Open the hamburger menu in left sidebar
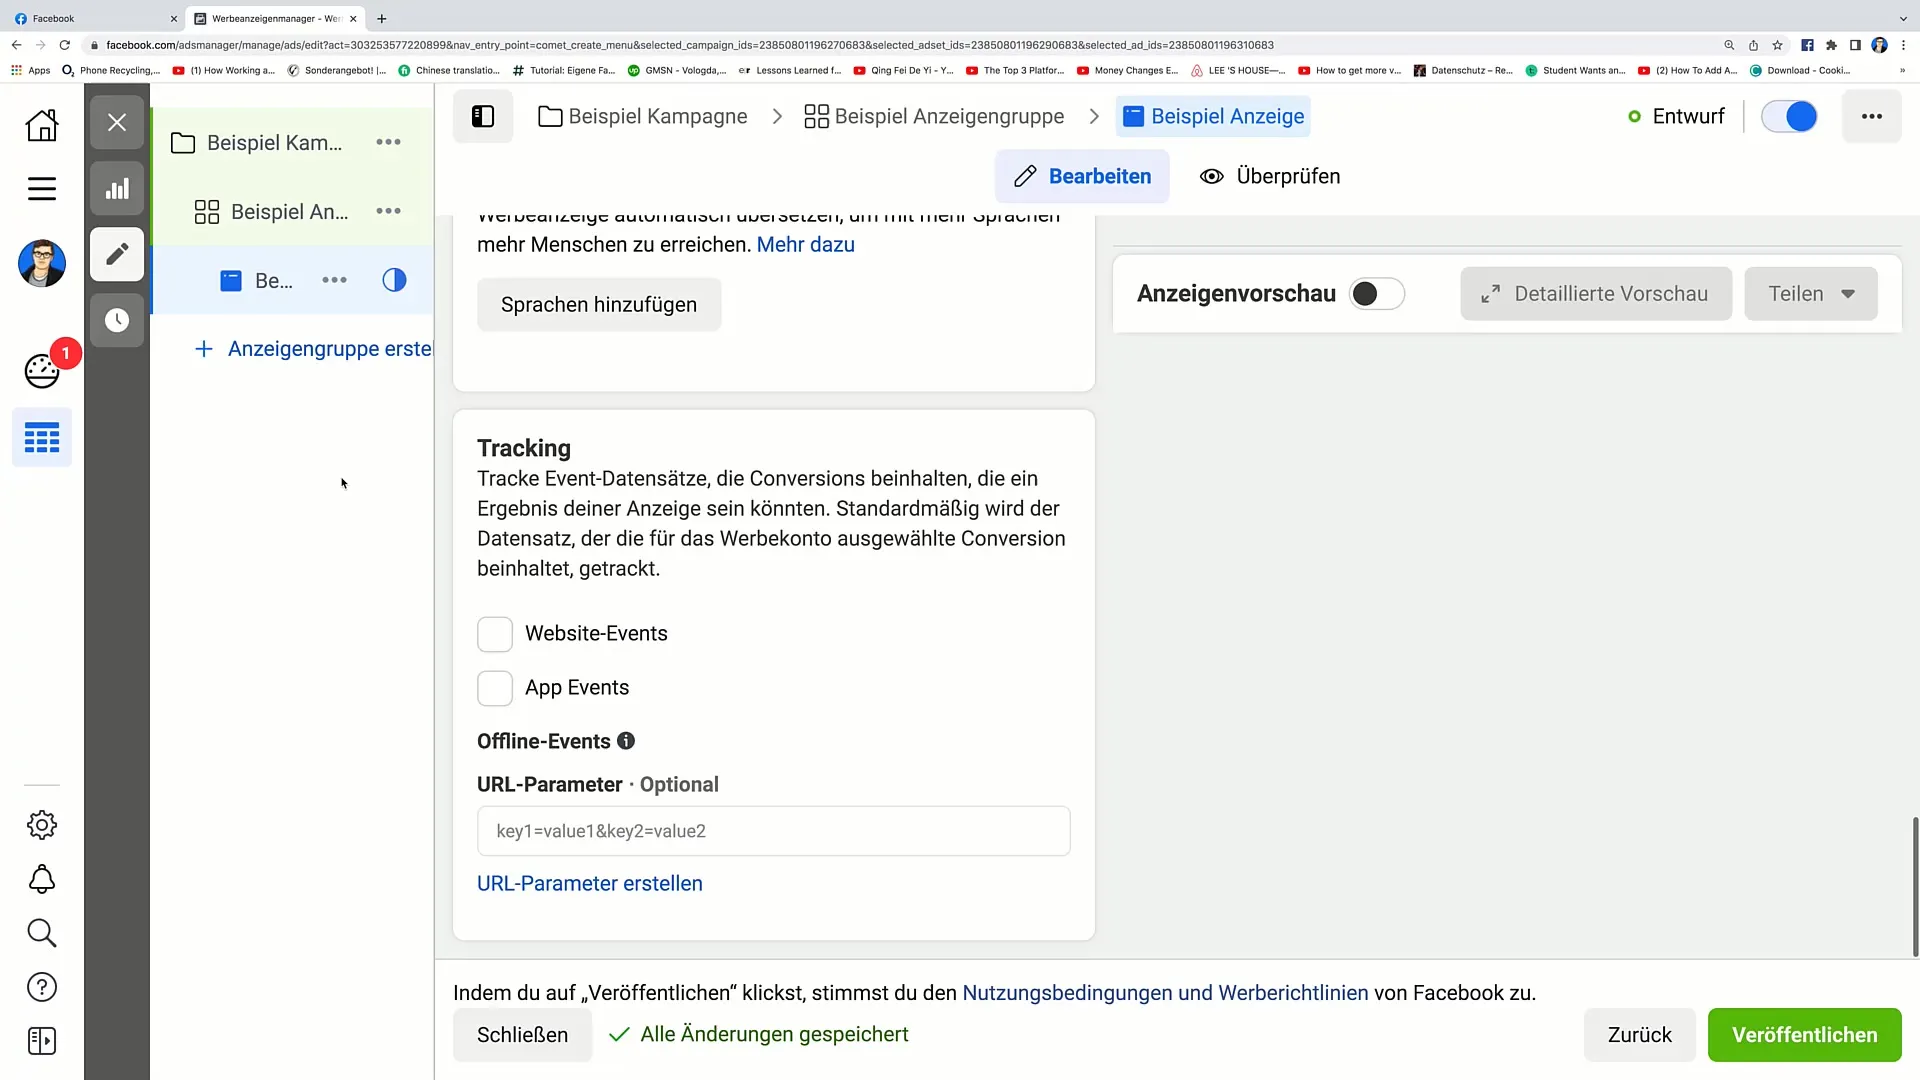 42,189
